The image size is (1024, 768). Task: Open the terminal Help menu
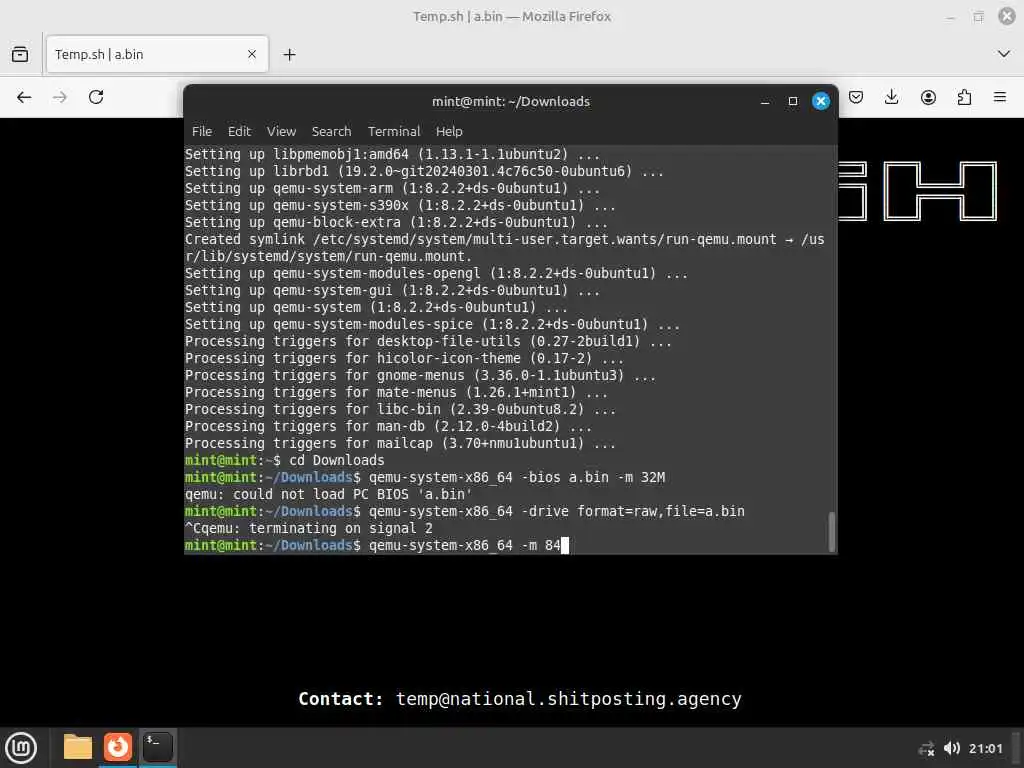pos(449,131)
